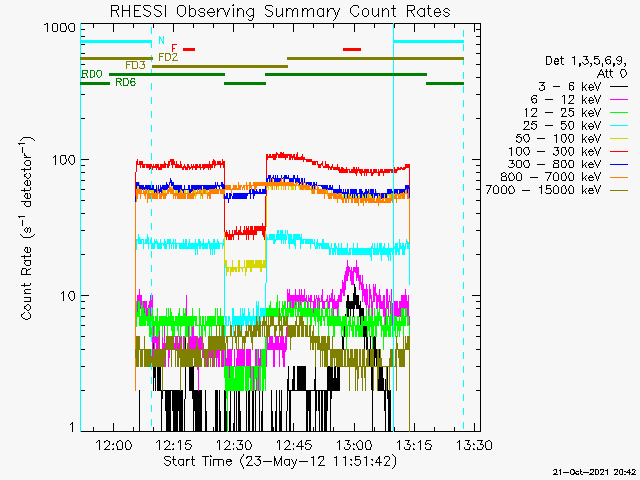Screen dimensions: 640x480
Task: Click the Det 1,3,5,6,9 detector label
Action: pyautogui.click(x=586, y=61)
